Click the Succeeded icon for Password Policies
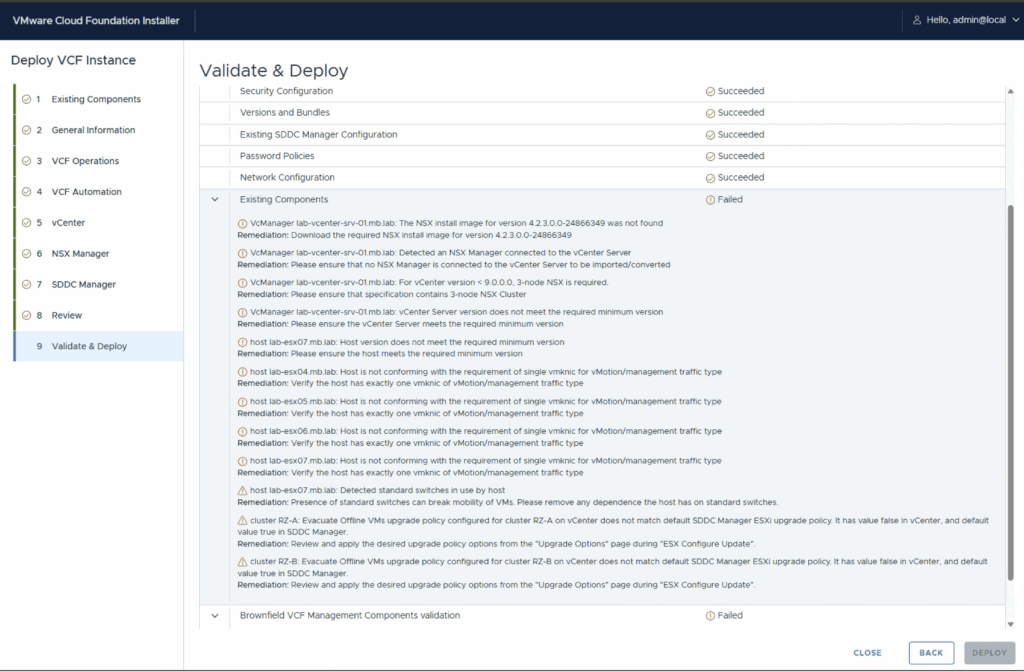 click(x=710, y=156)
